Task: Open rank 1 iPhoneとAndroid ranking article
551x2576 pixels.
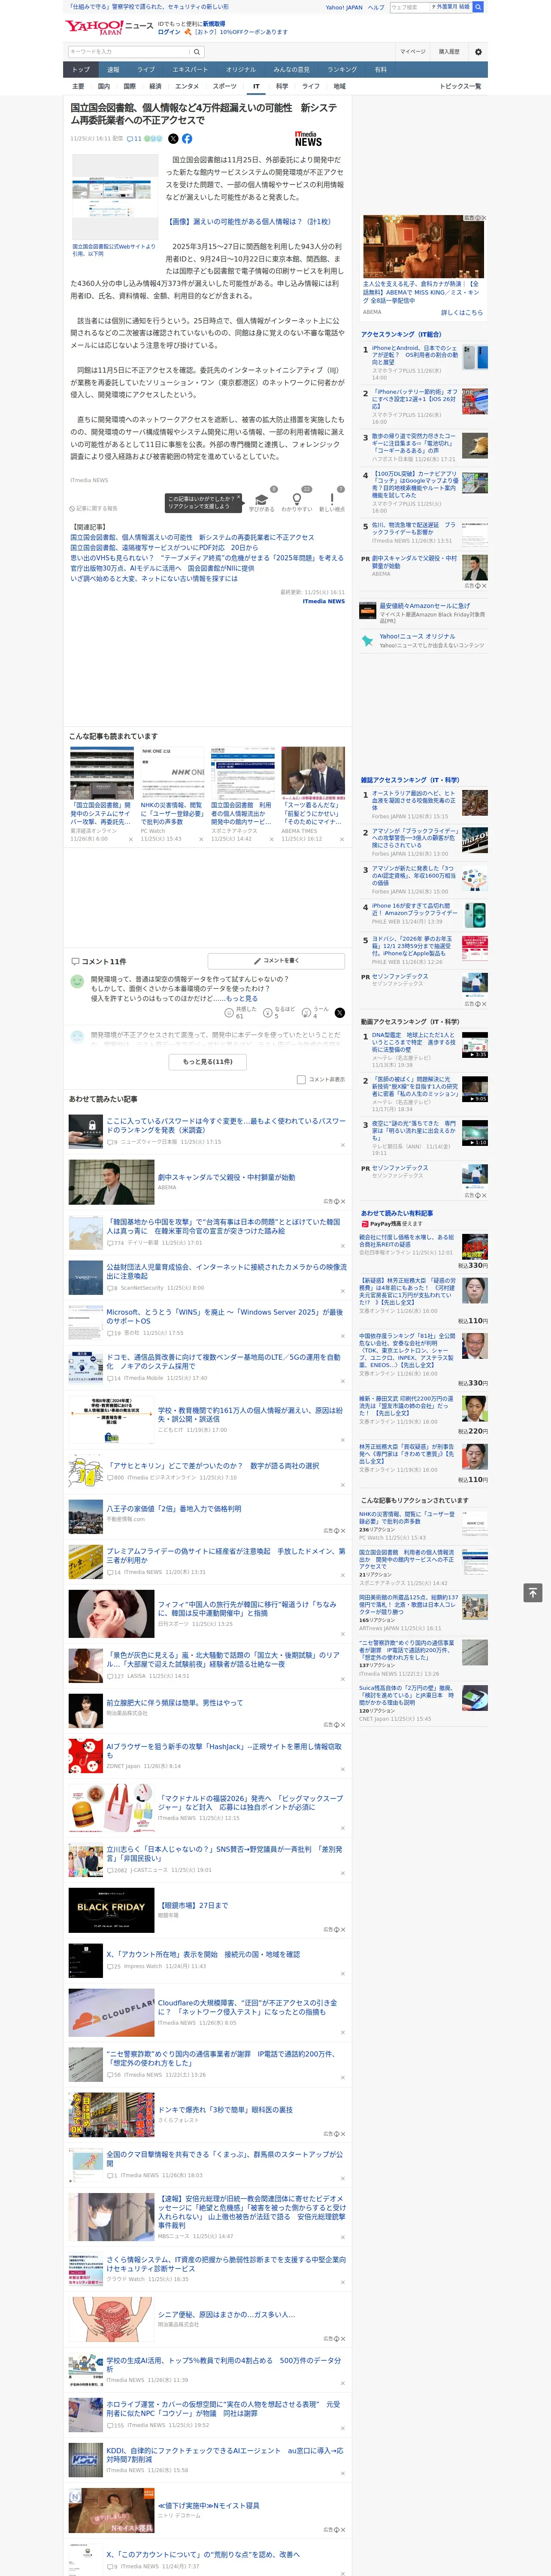Action: coord(414,356)
